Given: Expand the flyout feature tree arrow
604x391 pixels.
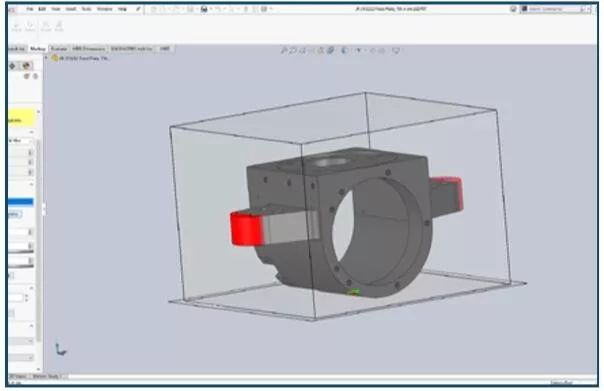Looking at the screenshot, I should (x=47, y=58).
